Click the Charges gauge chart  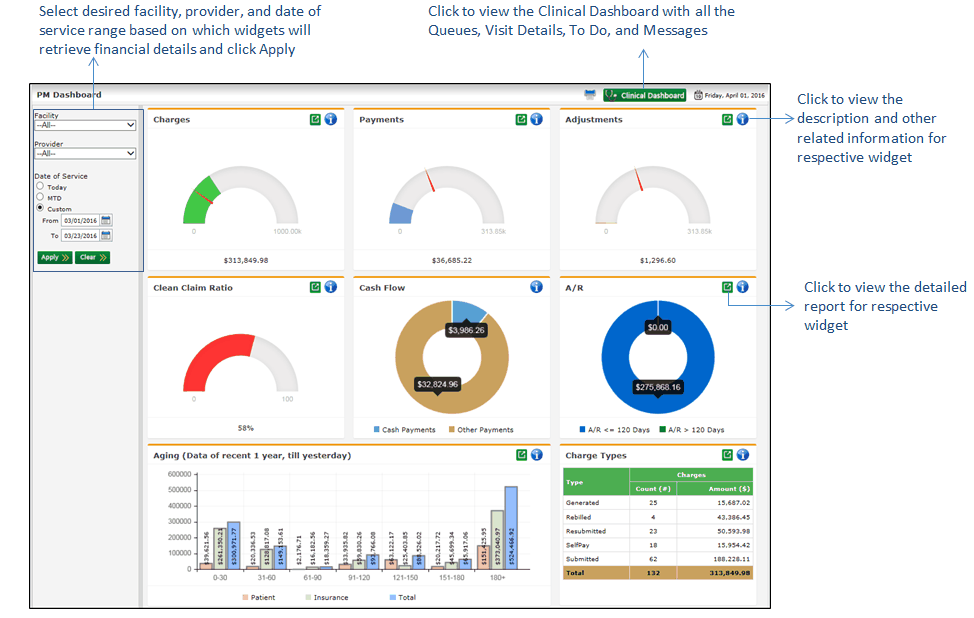[240, 195]
